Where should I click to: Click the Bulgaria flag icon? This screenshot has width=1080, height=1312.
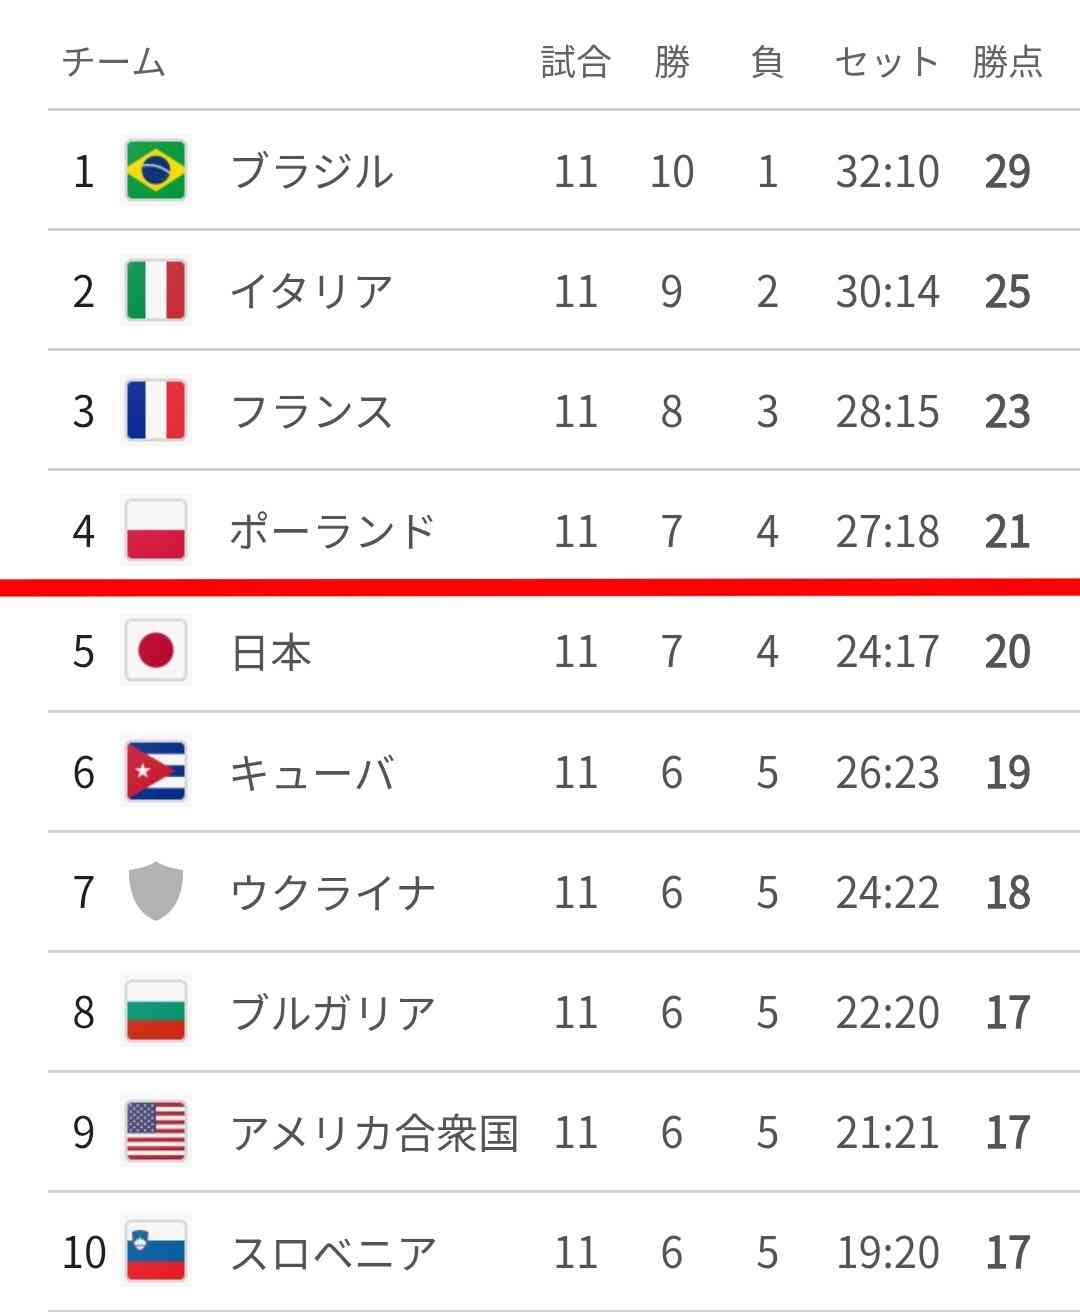click(x=156, y=1012)
